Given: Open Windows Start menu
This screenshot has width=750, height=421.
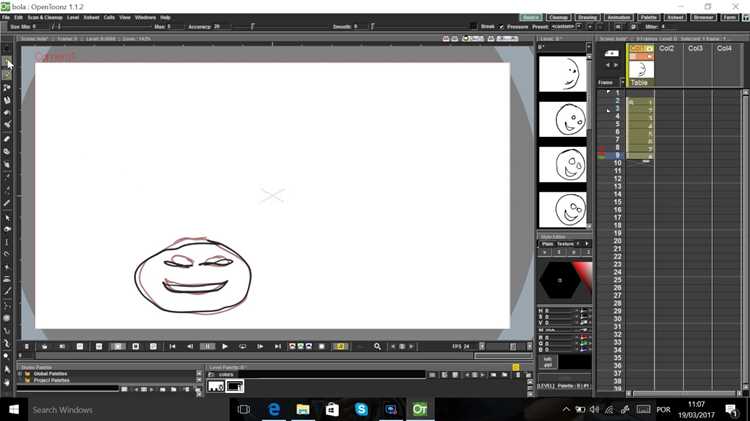Looking at the screenshot, I should click(x=14, y=410).
